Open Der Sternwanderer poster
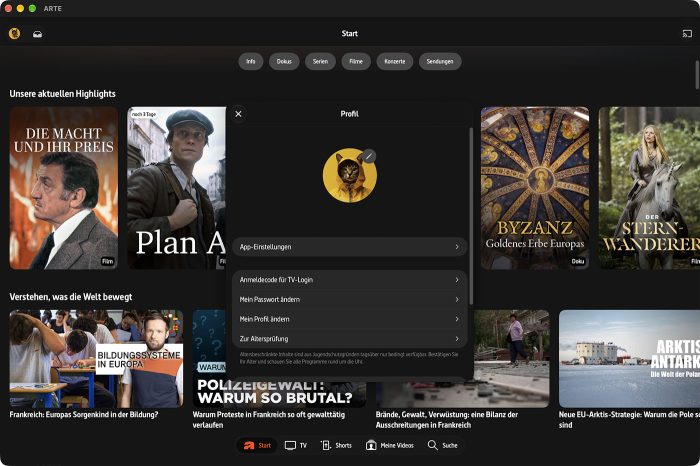700x466 pixels. pyautogui.click(x=649, y=188)
